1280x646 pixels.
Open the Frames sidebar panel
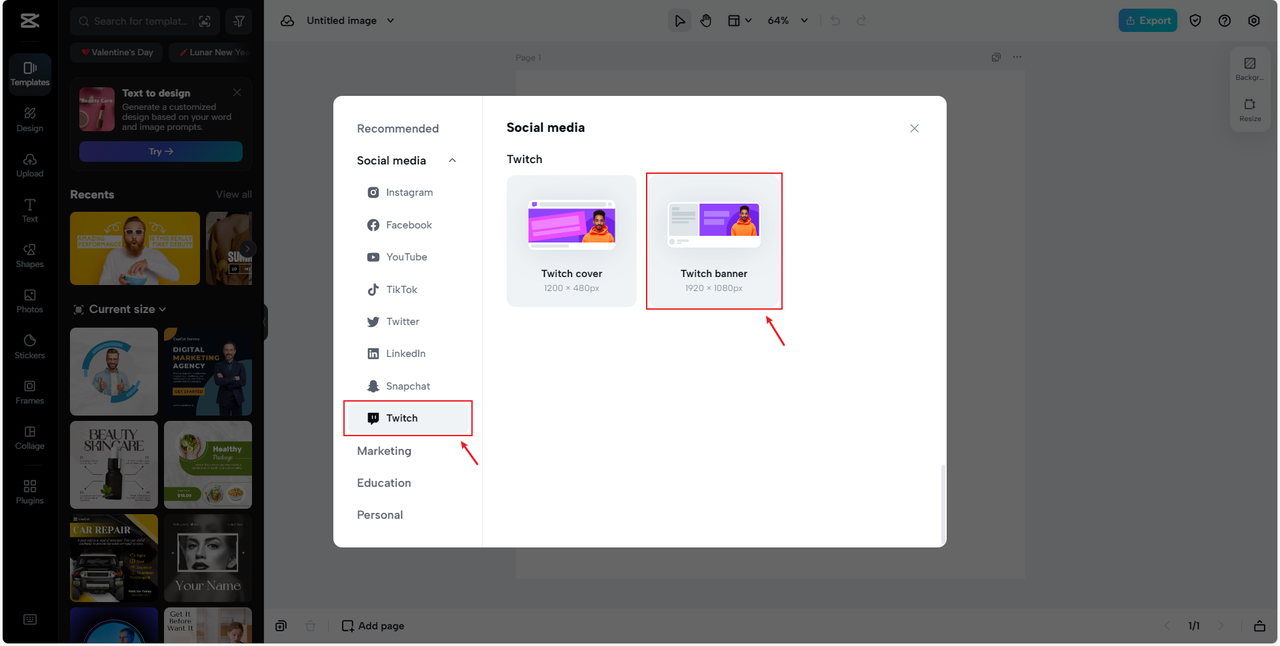point(30,393)
